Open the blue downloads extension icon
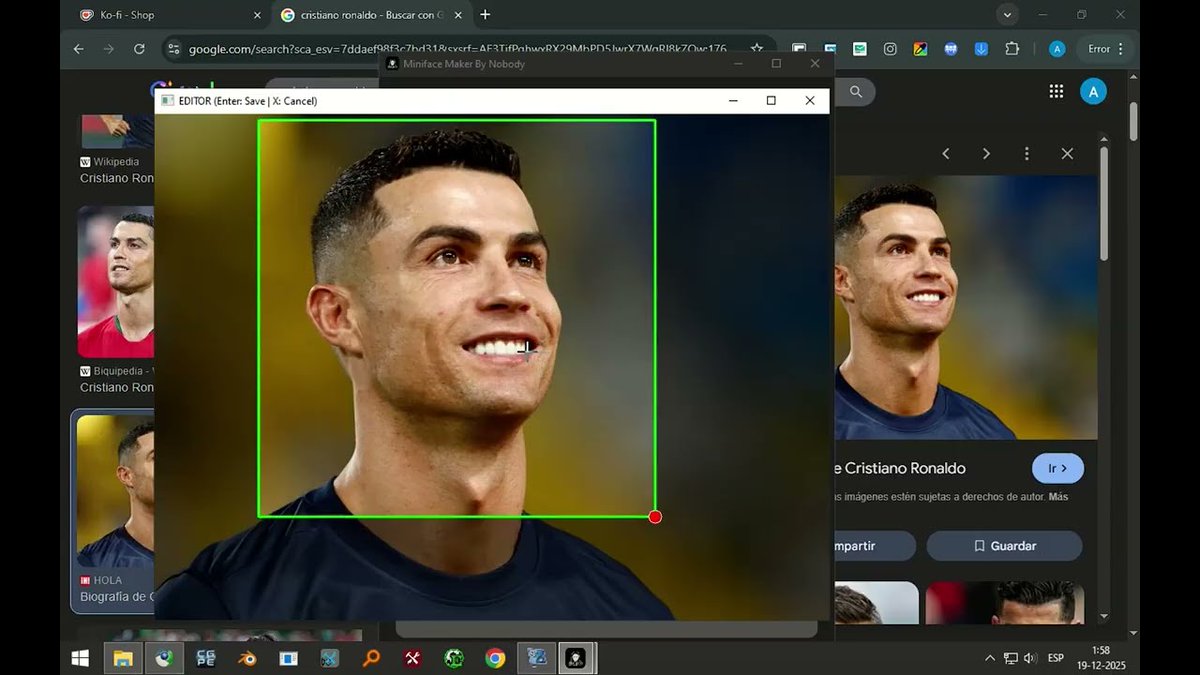The image size is (1200, 675). click(x=982, y=48)
